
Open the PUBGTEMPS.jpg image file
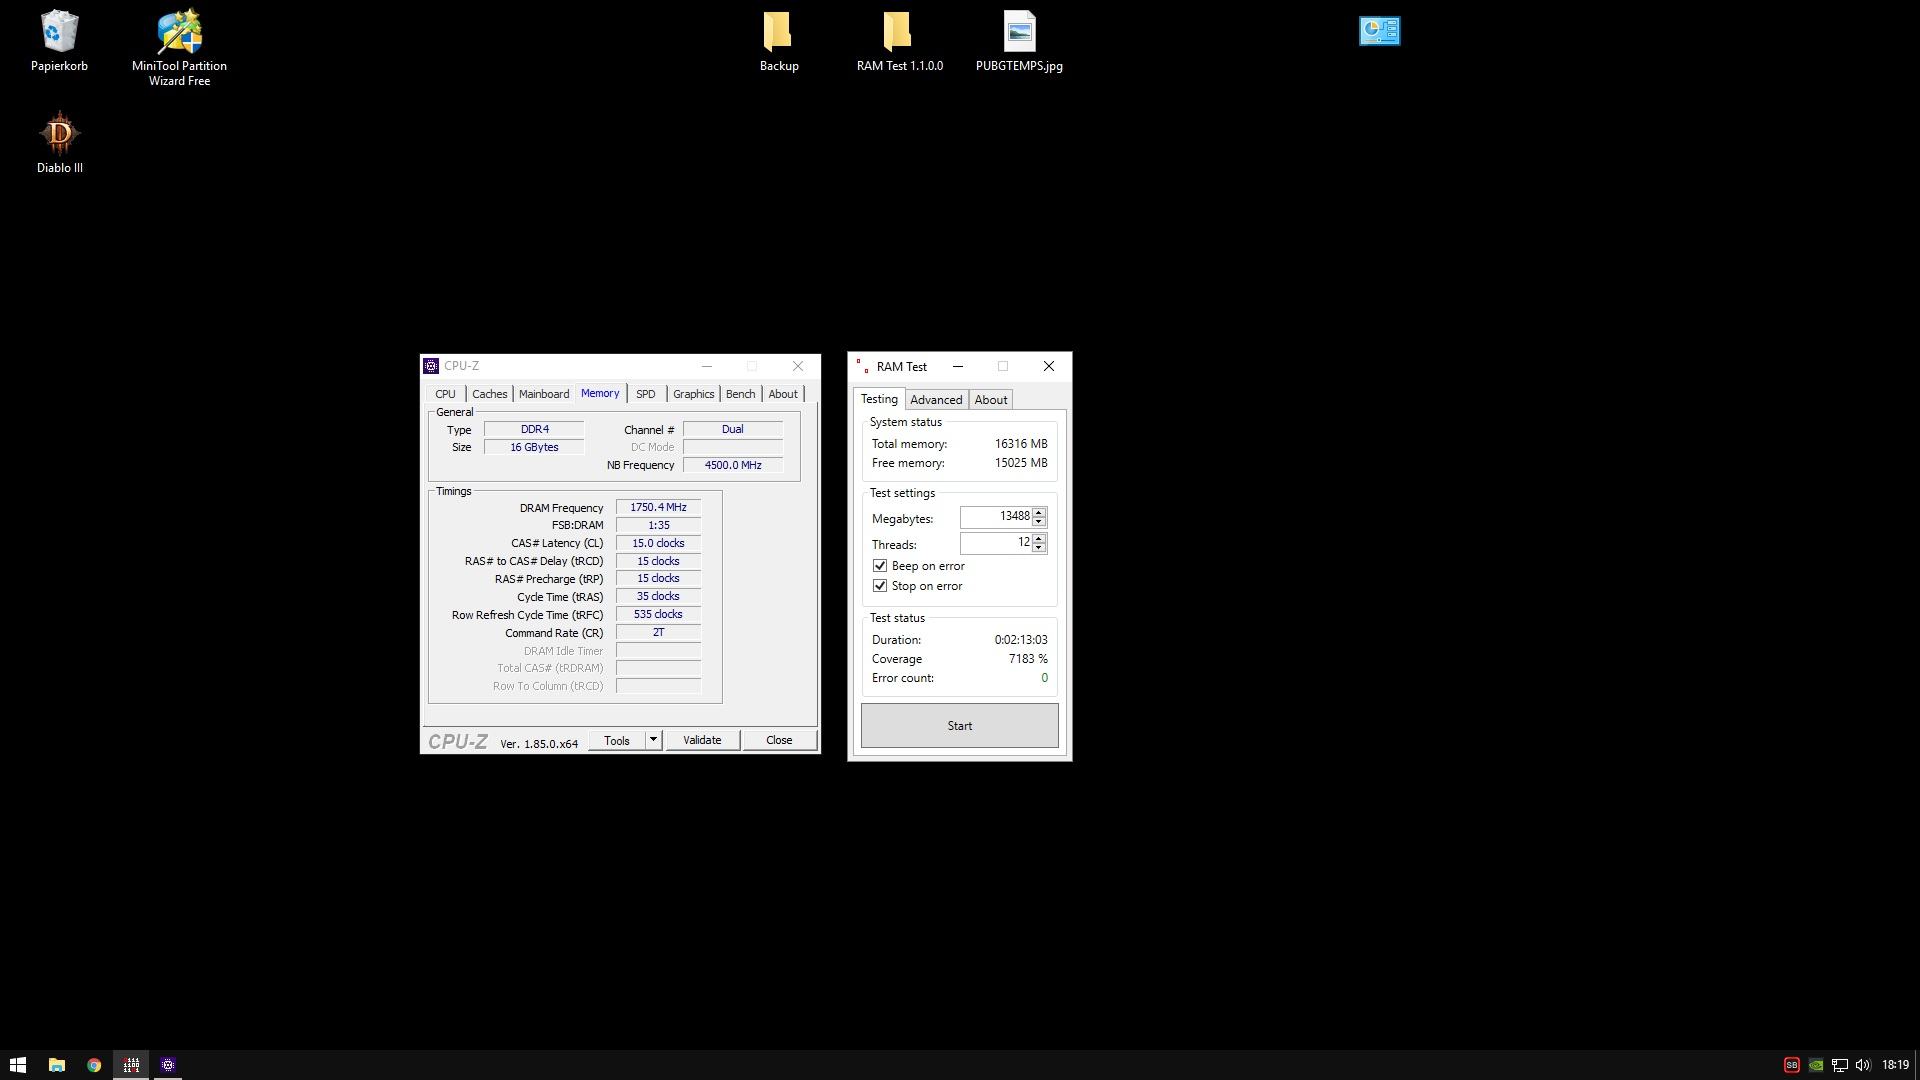click(1019, 33)
